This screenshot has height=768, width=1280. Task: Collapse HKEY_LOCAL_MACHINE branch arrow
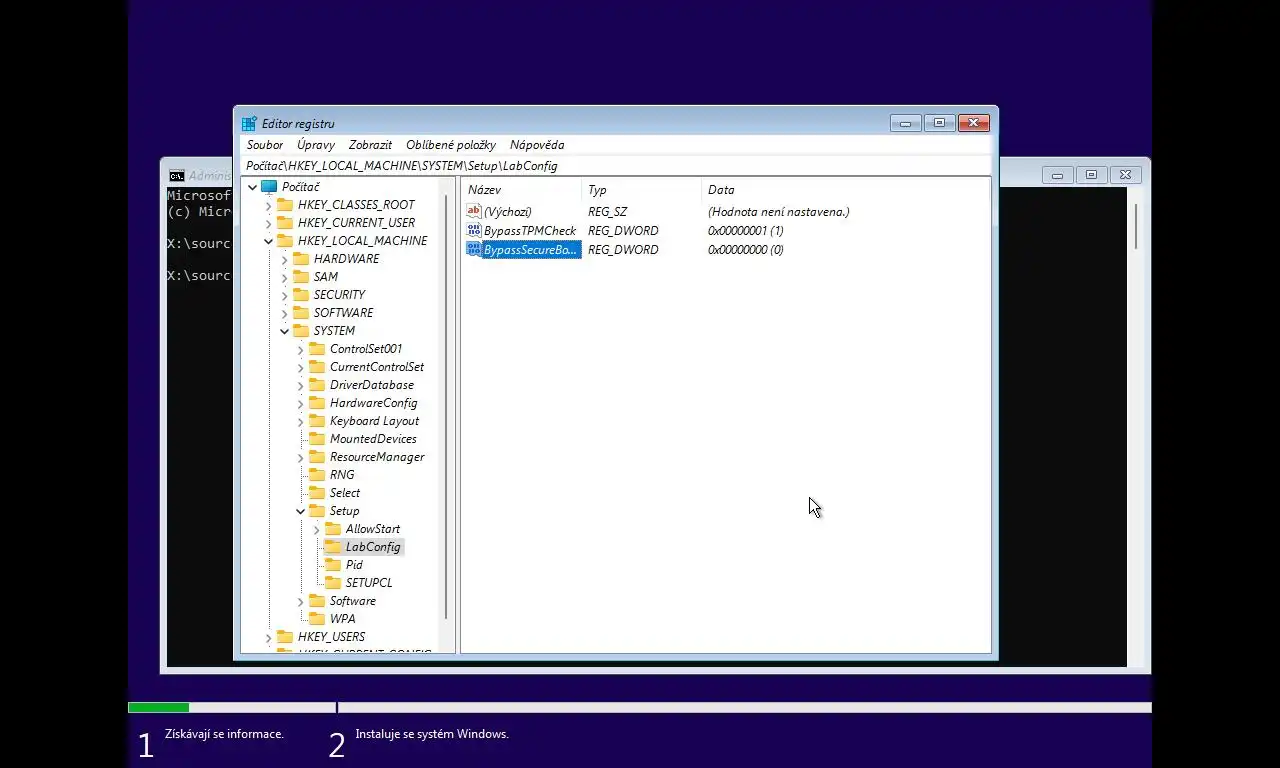click(269, 241)
